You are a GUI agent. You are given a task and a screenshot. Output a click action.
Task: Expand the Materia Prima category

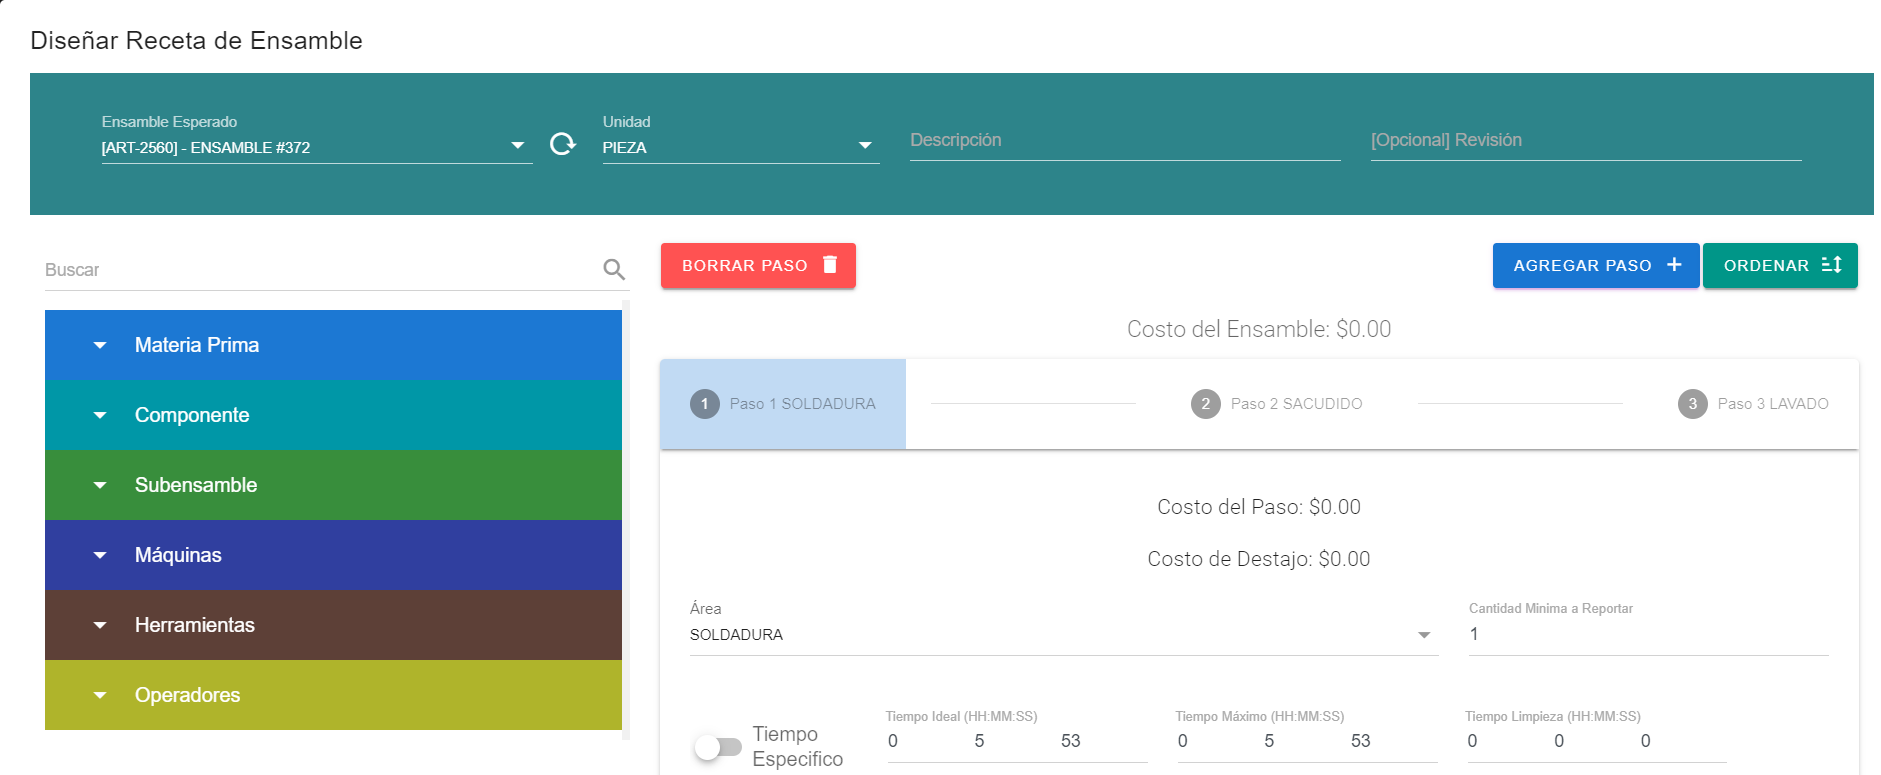pos(100,345)
